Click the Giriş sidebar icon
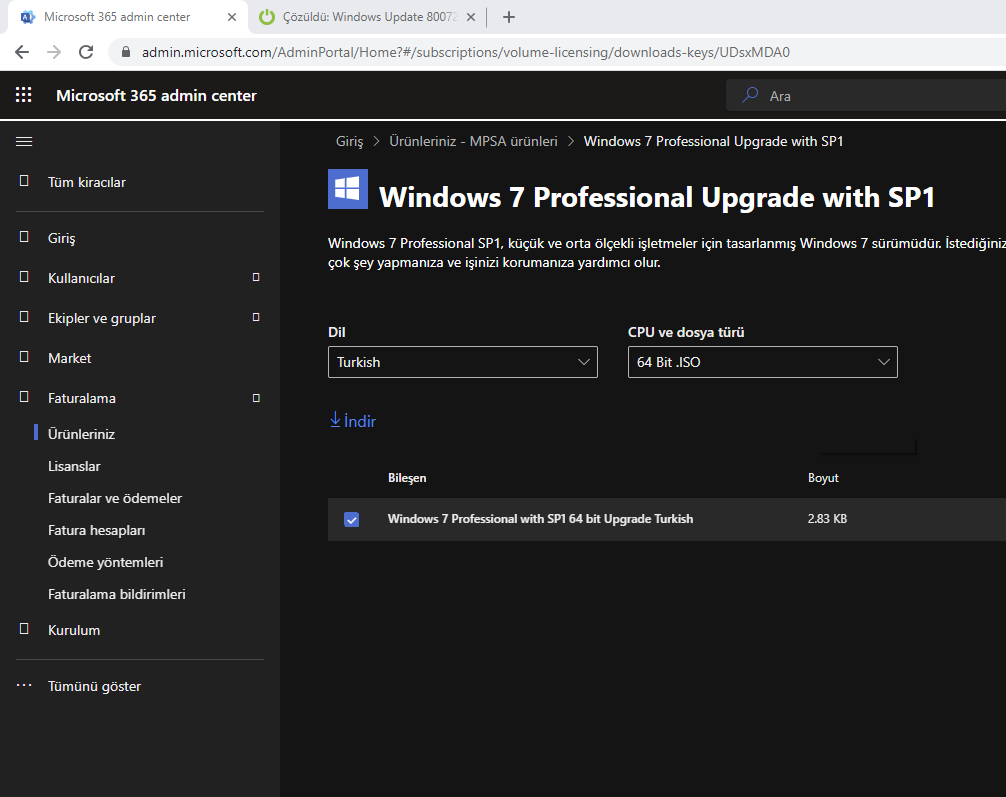 [24, 237]
